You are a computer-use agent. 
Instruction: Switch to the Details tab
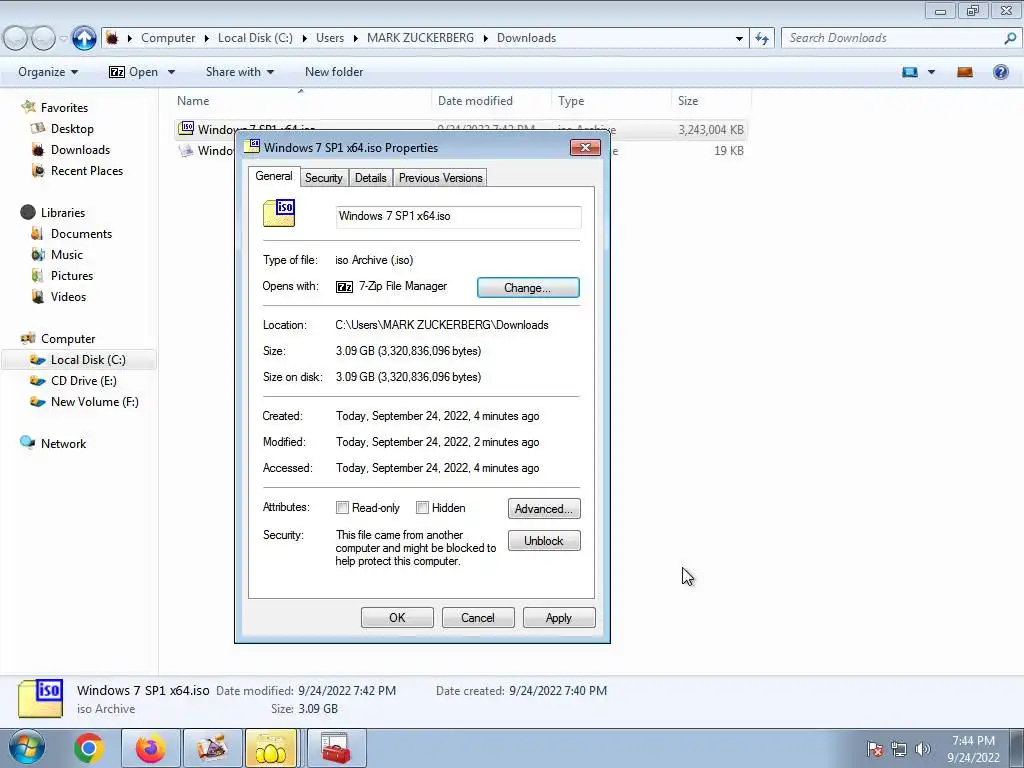point(370,178)
